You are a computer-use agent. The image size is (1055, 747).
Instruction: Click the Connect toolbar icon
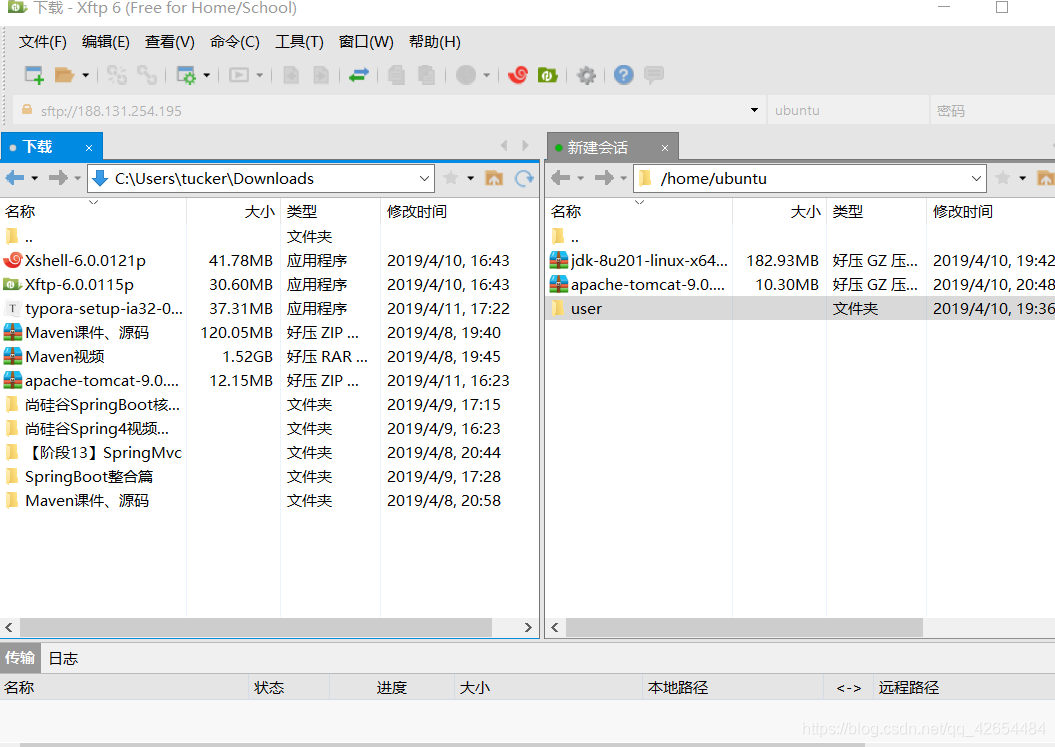point(116,75)
